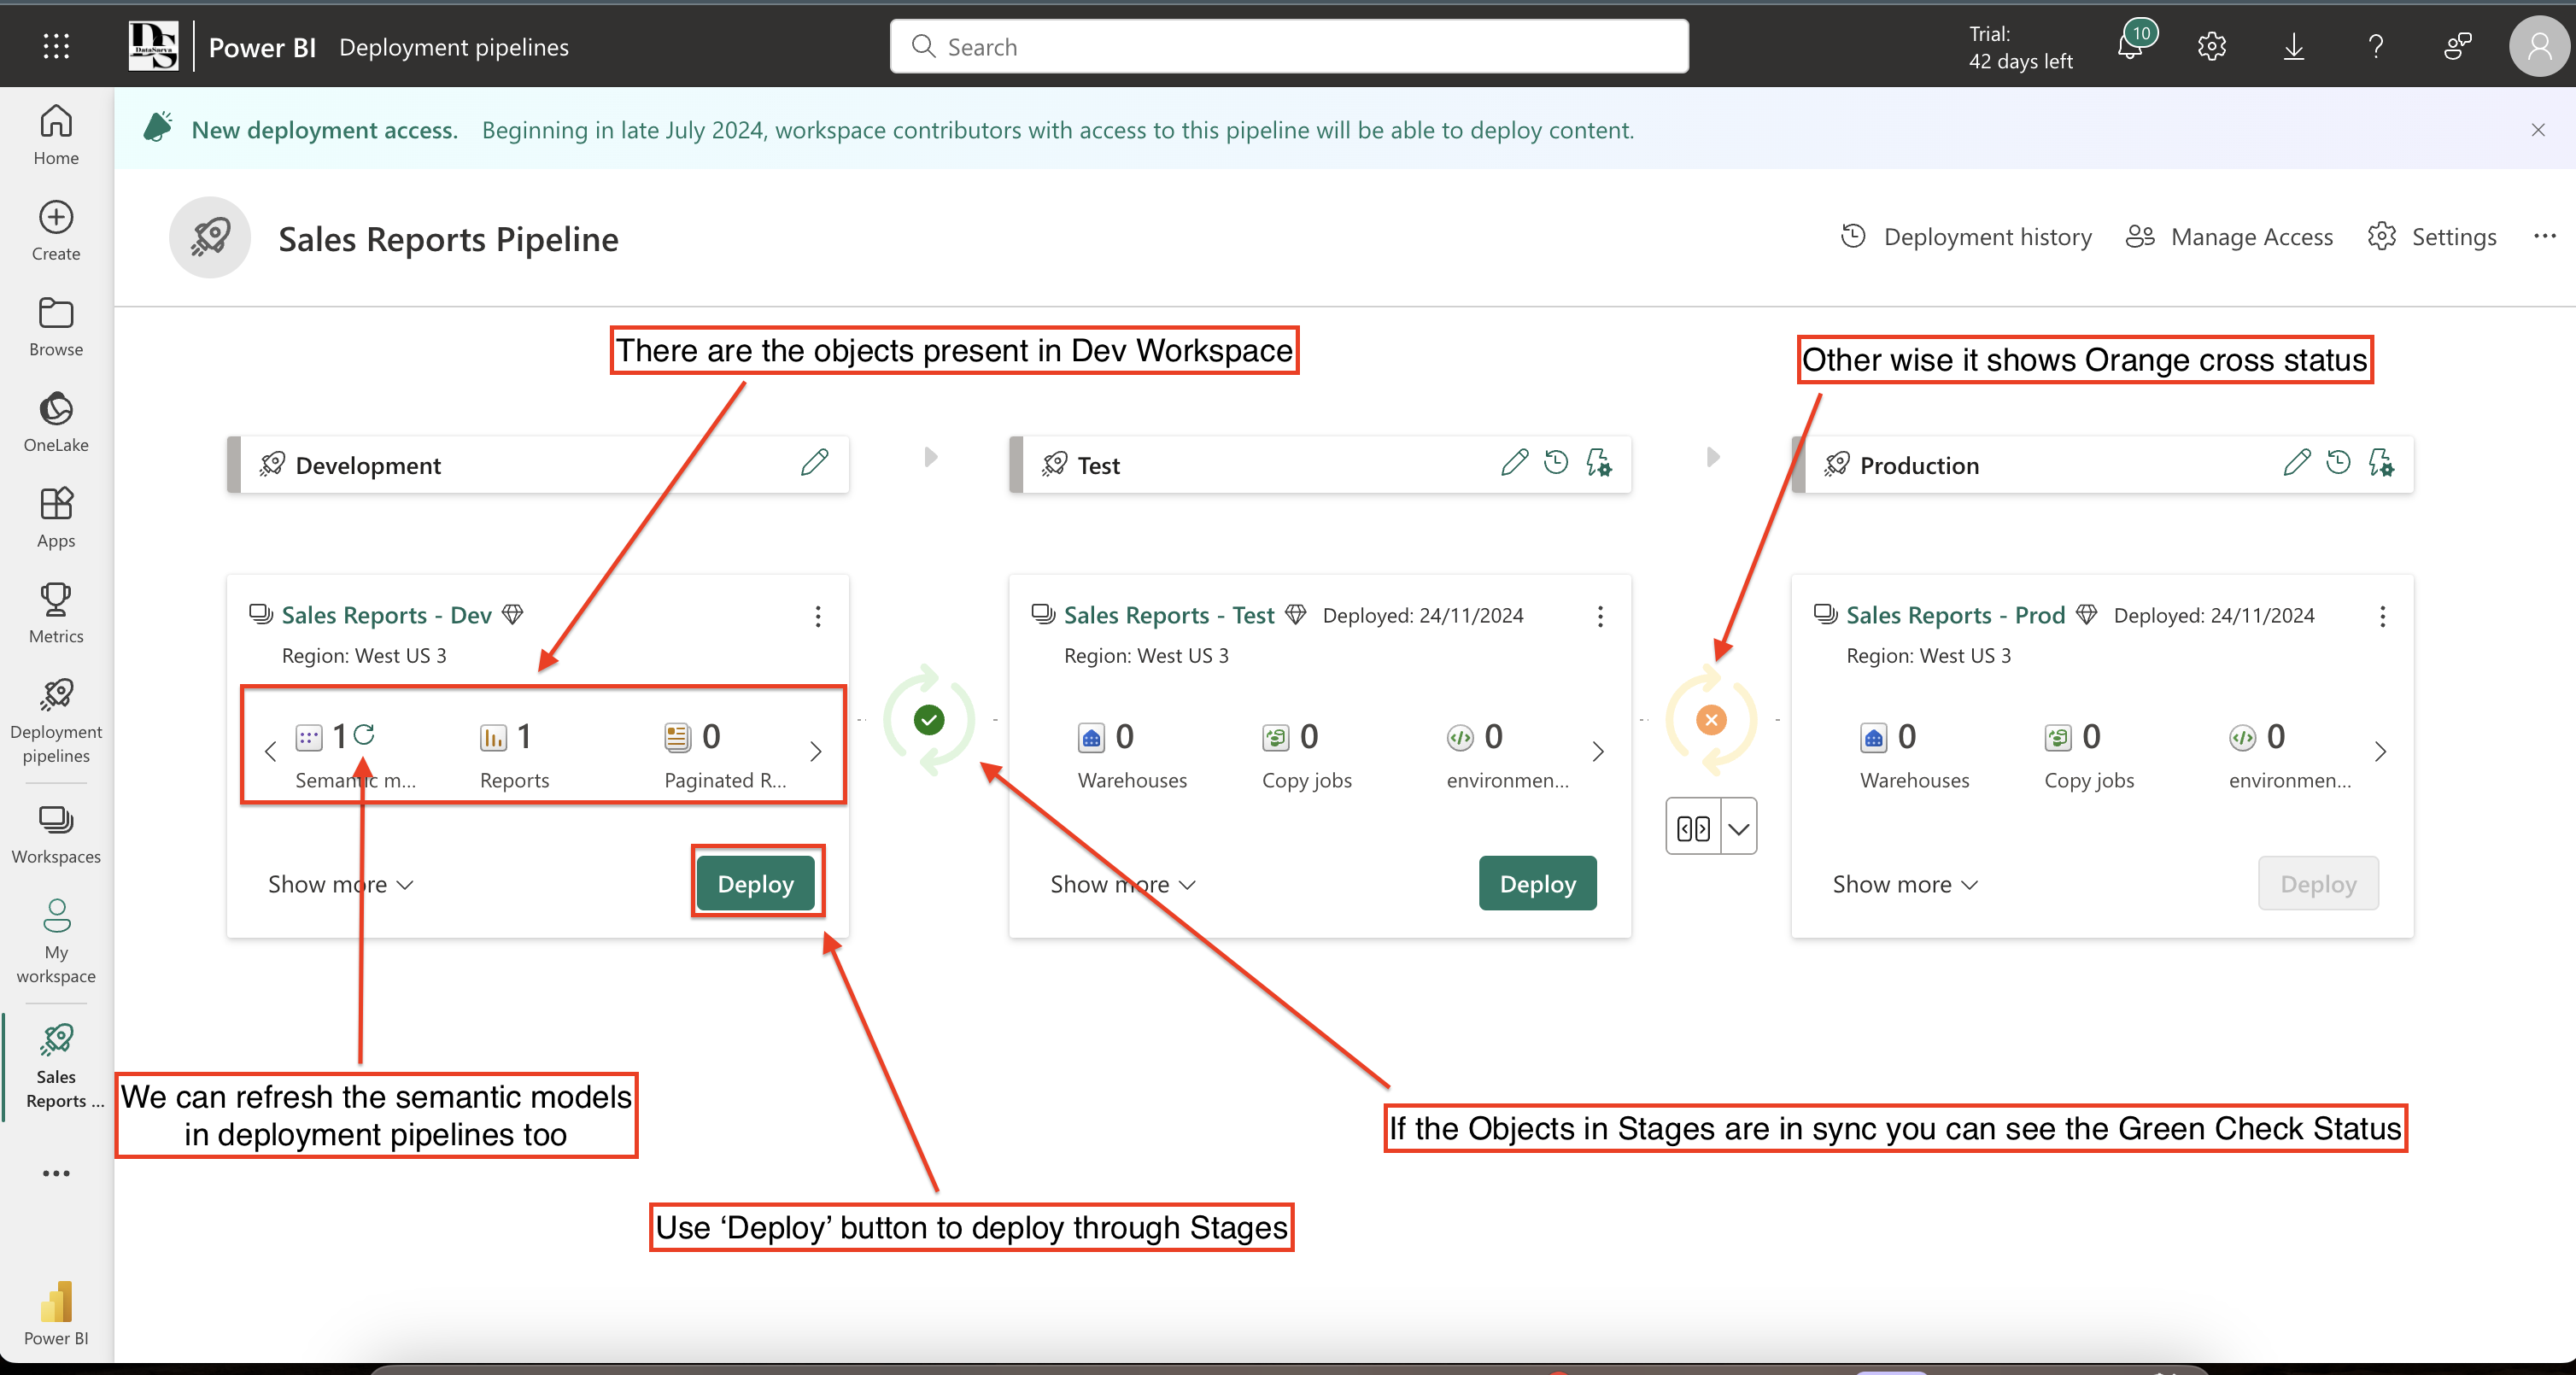
Task: Click the download icon in top bar
Action: point(2293,46)
